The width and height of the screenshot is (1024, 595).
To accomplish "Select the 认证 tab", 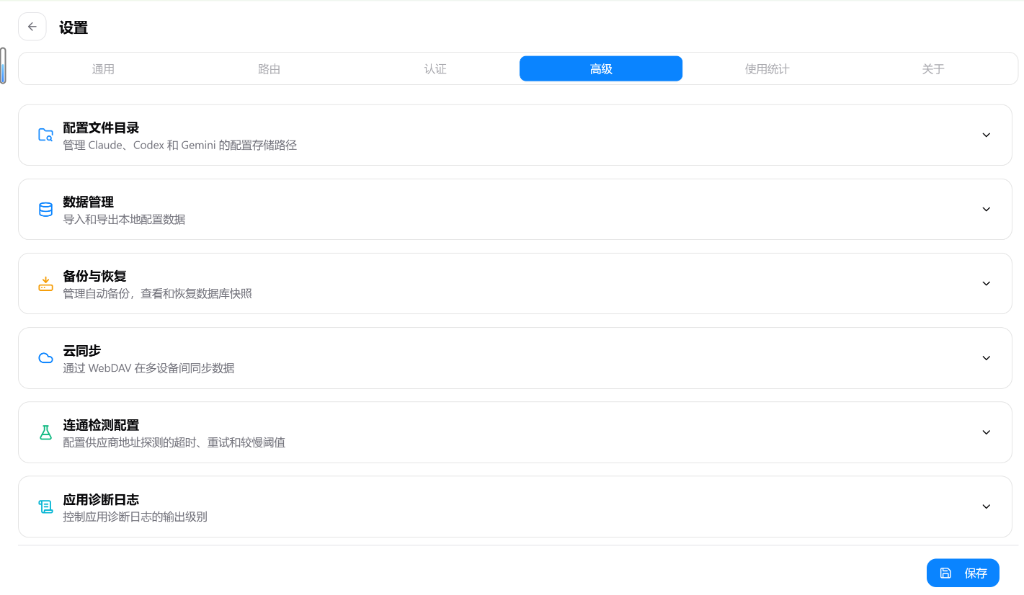I will [x=435, y=69].
